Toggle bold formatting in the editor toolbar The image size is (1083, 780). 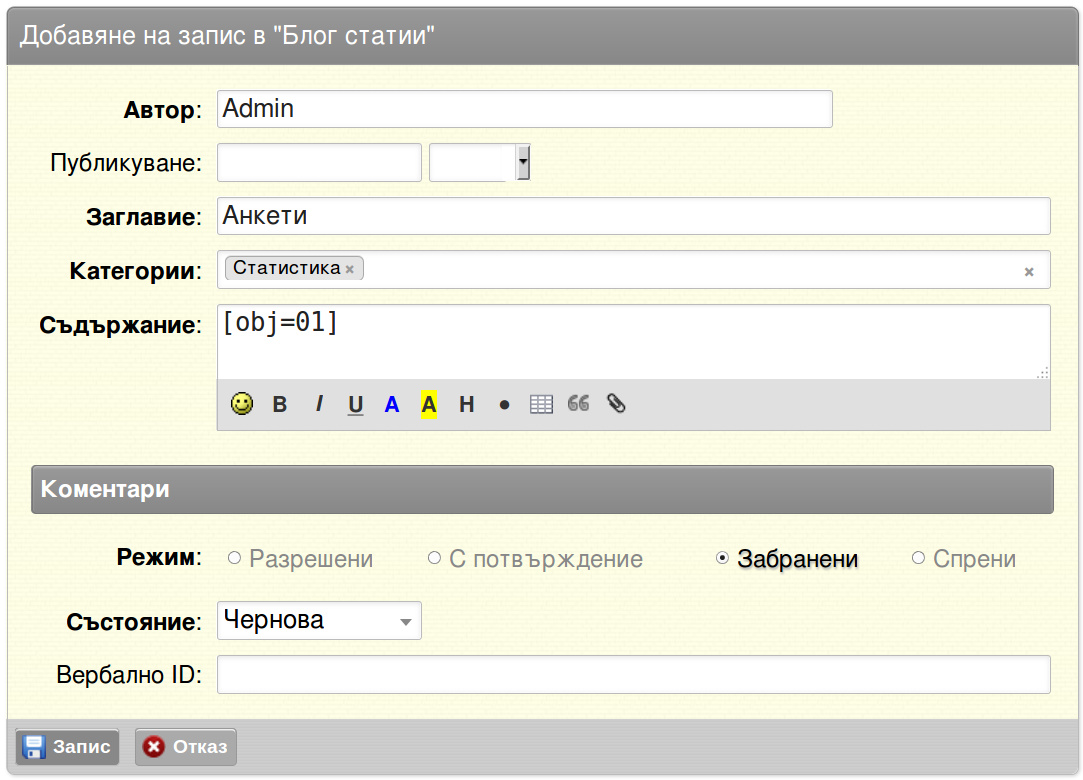coord(280,404)
